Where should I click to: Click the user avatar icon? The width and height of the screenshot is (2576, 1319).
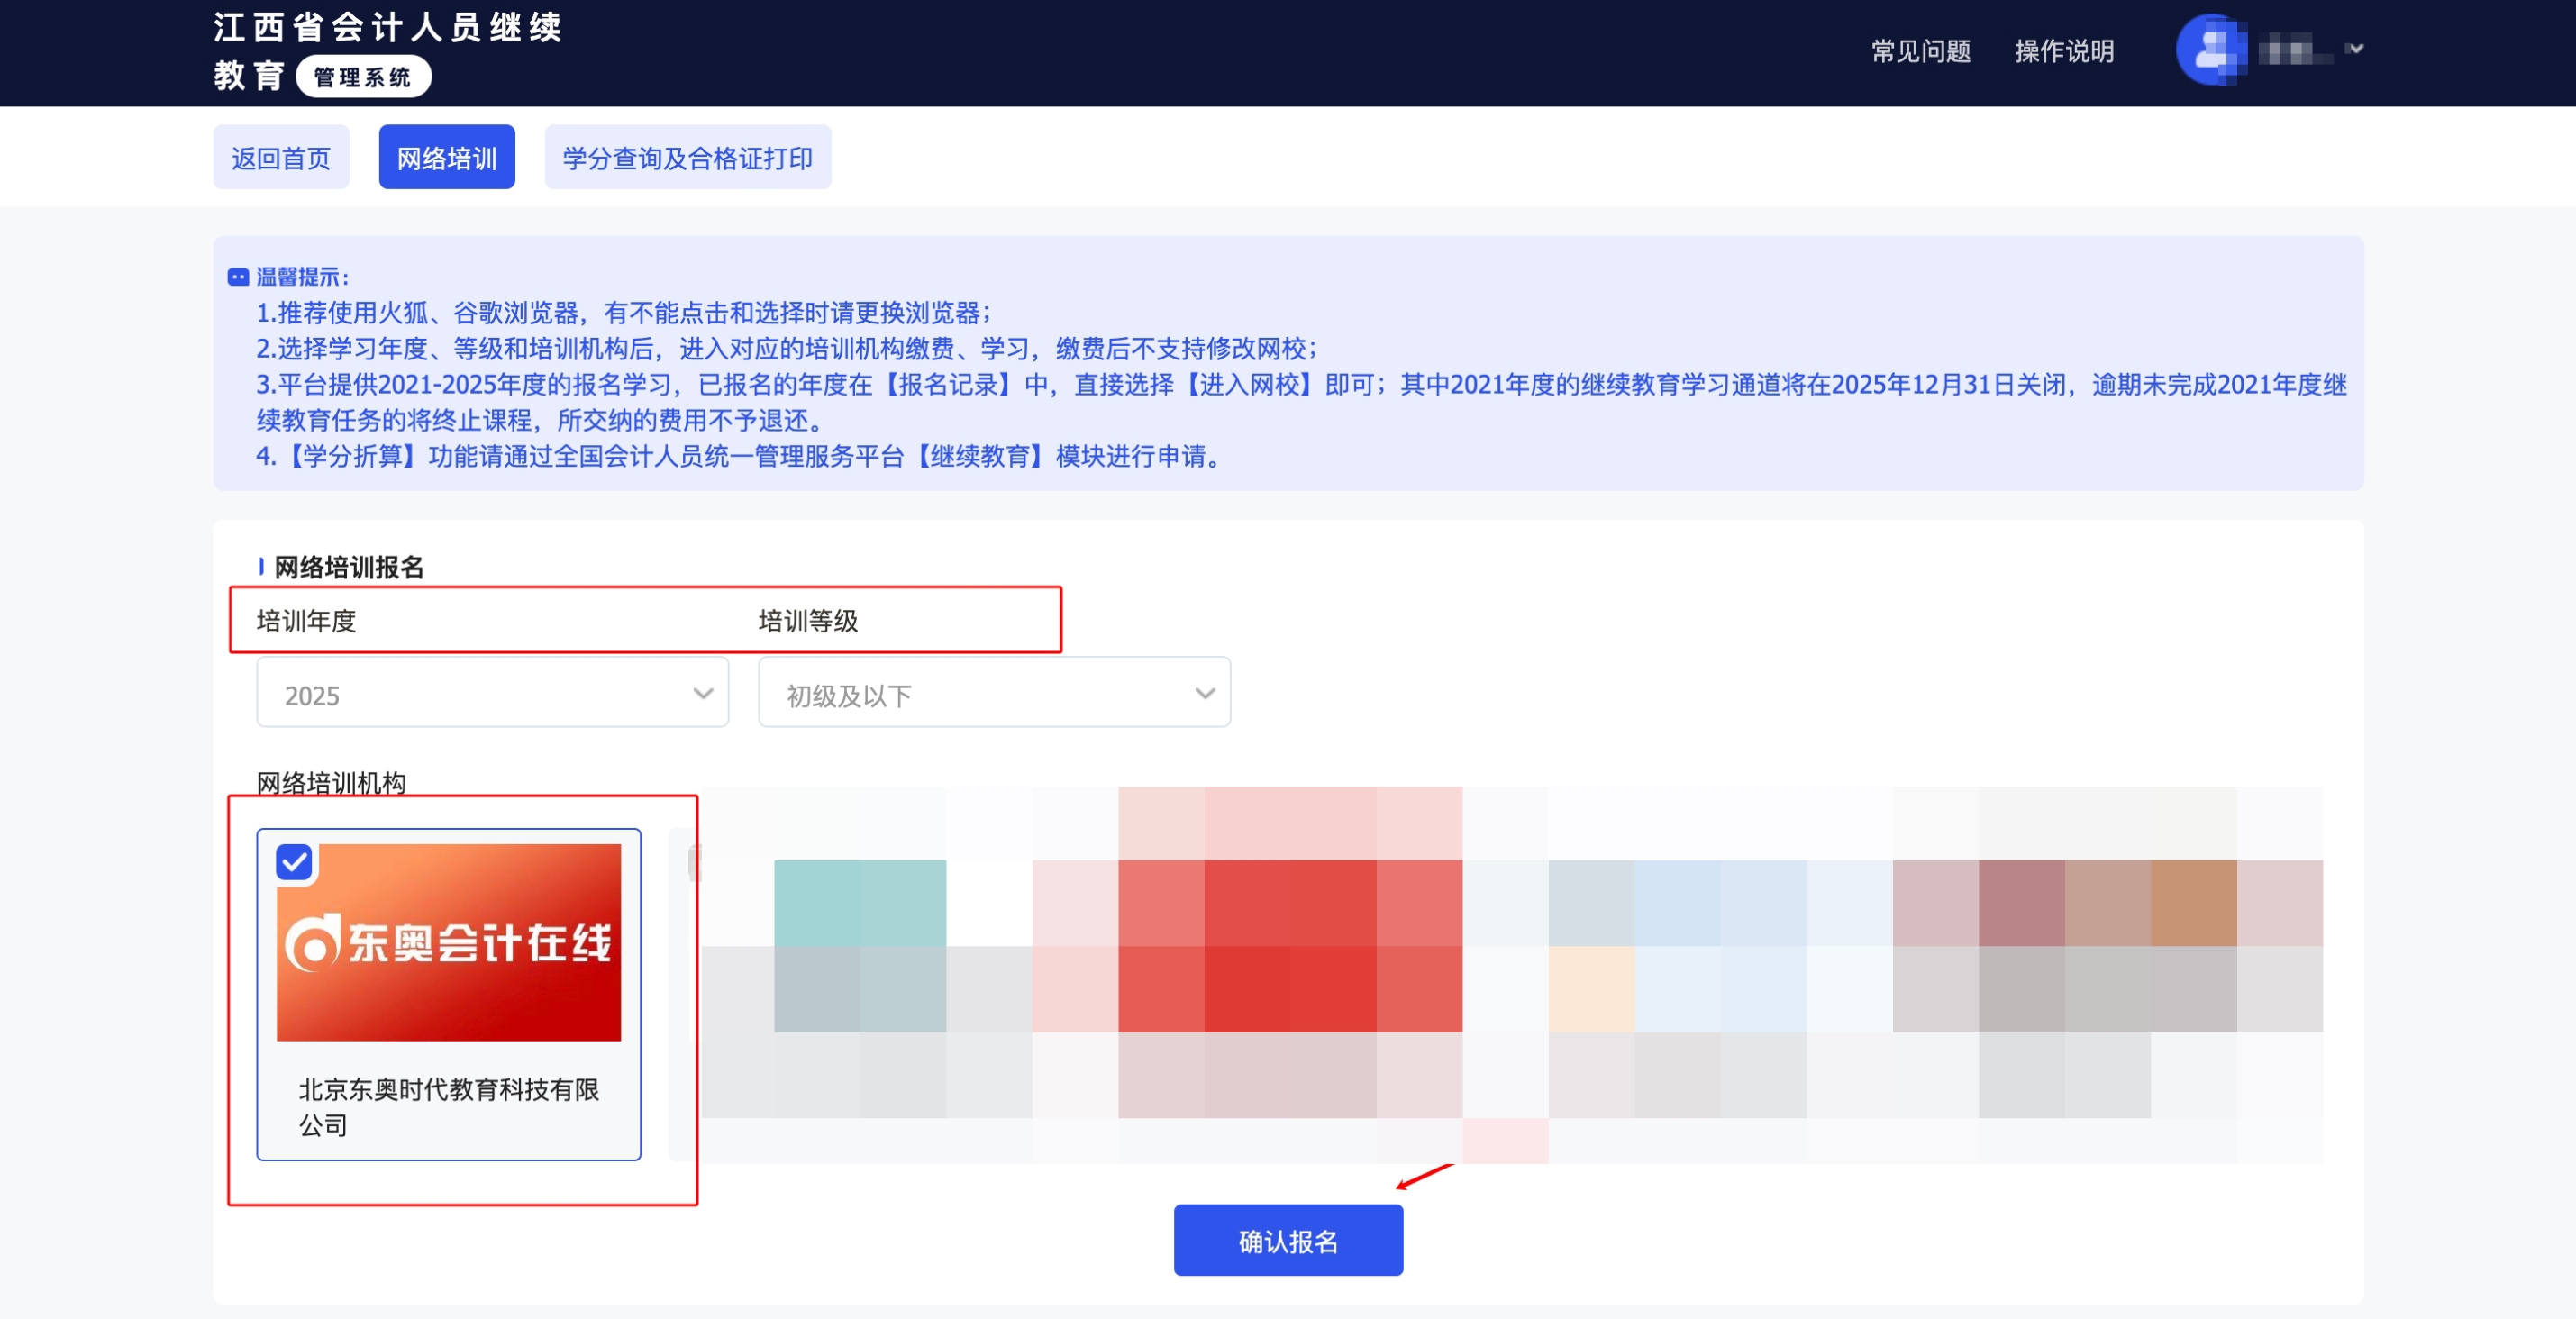tap(2210, 51)
